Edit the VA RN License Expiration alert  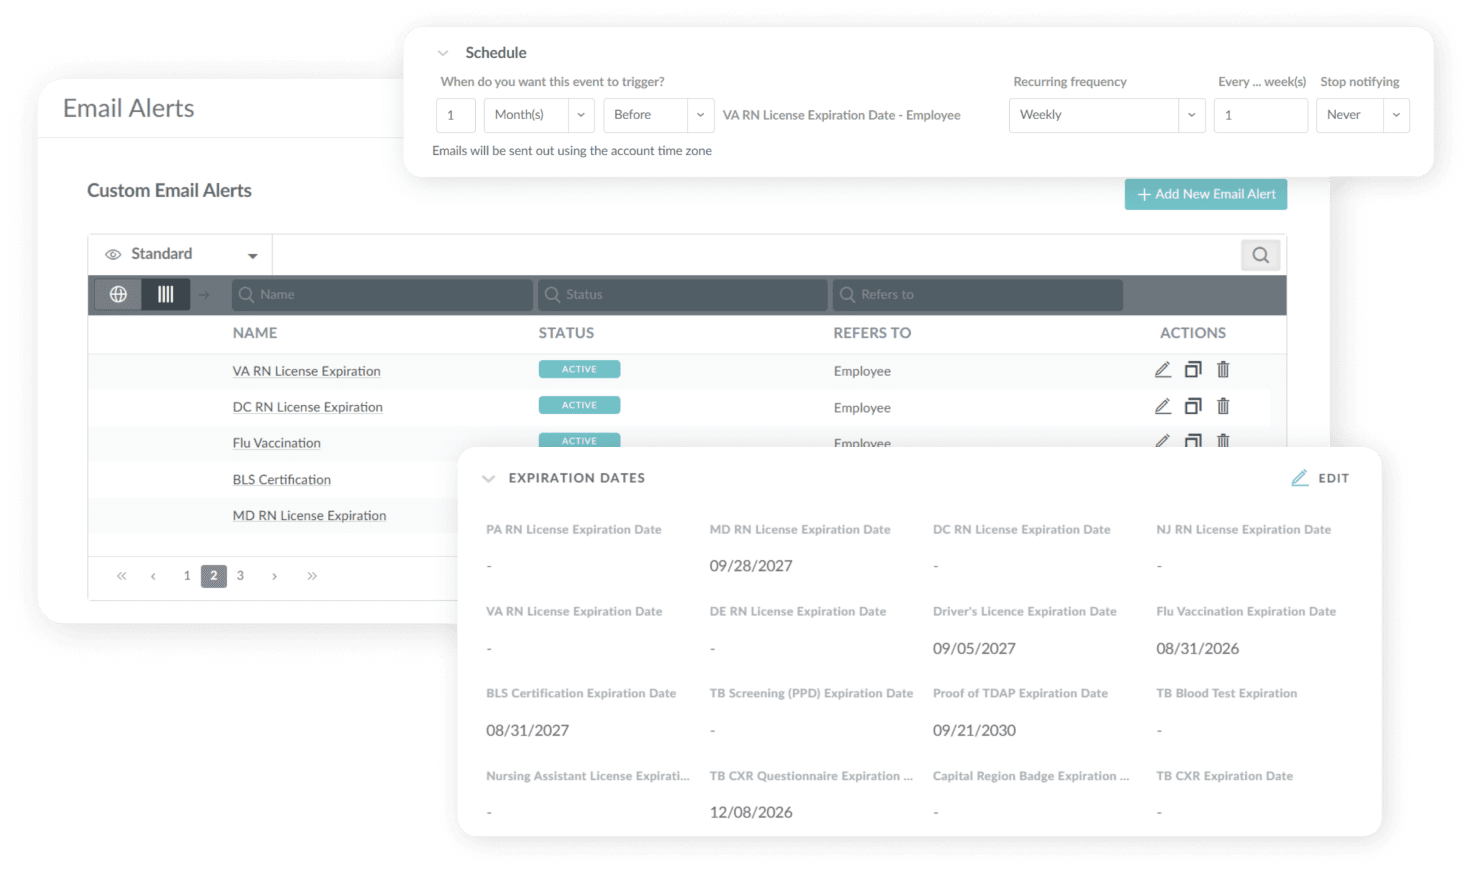1163,369
